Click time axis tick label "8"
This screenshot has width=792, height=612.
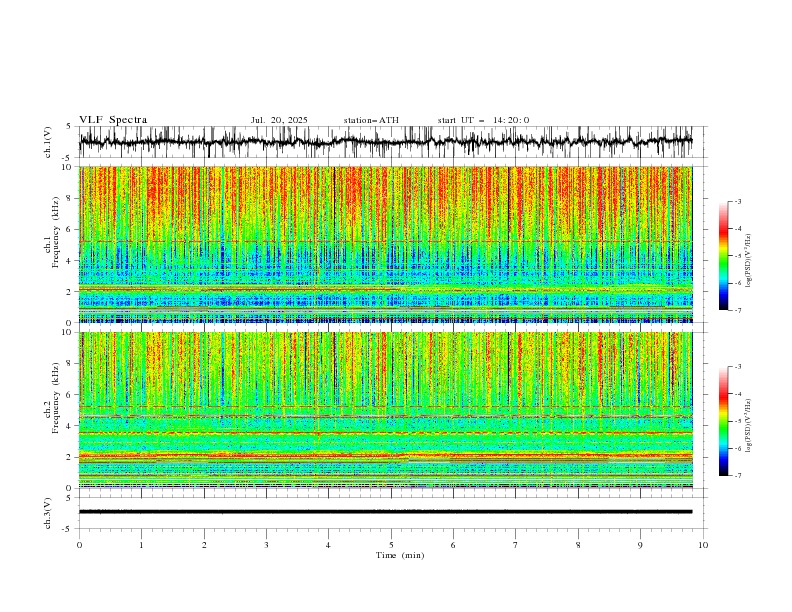coord(578,545)
